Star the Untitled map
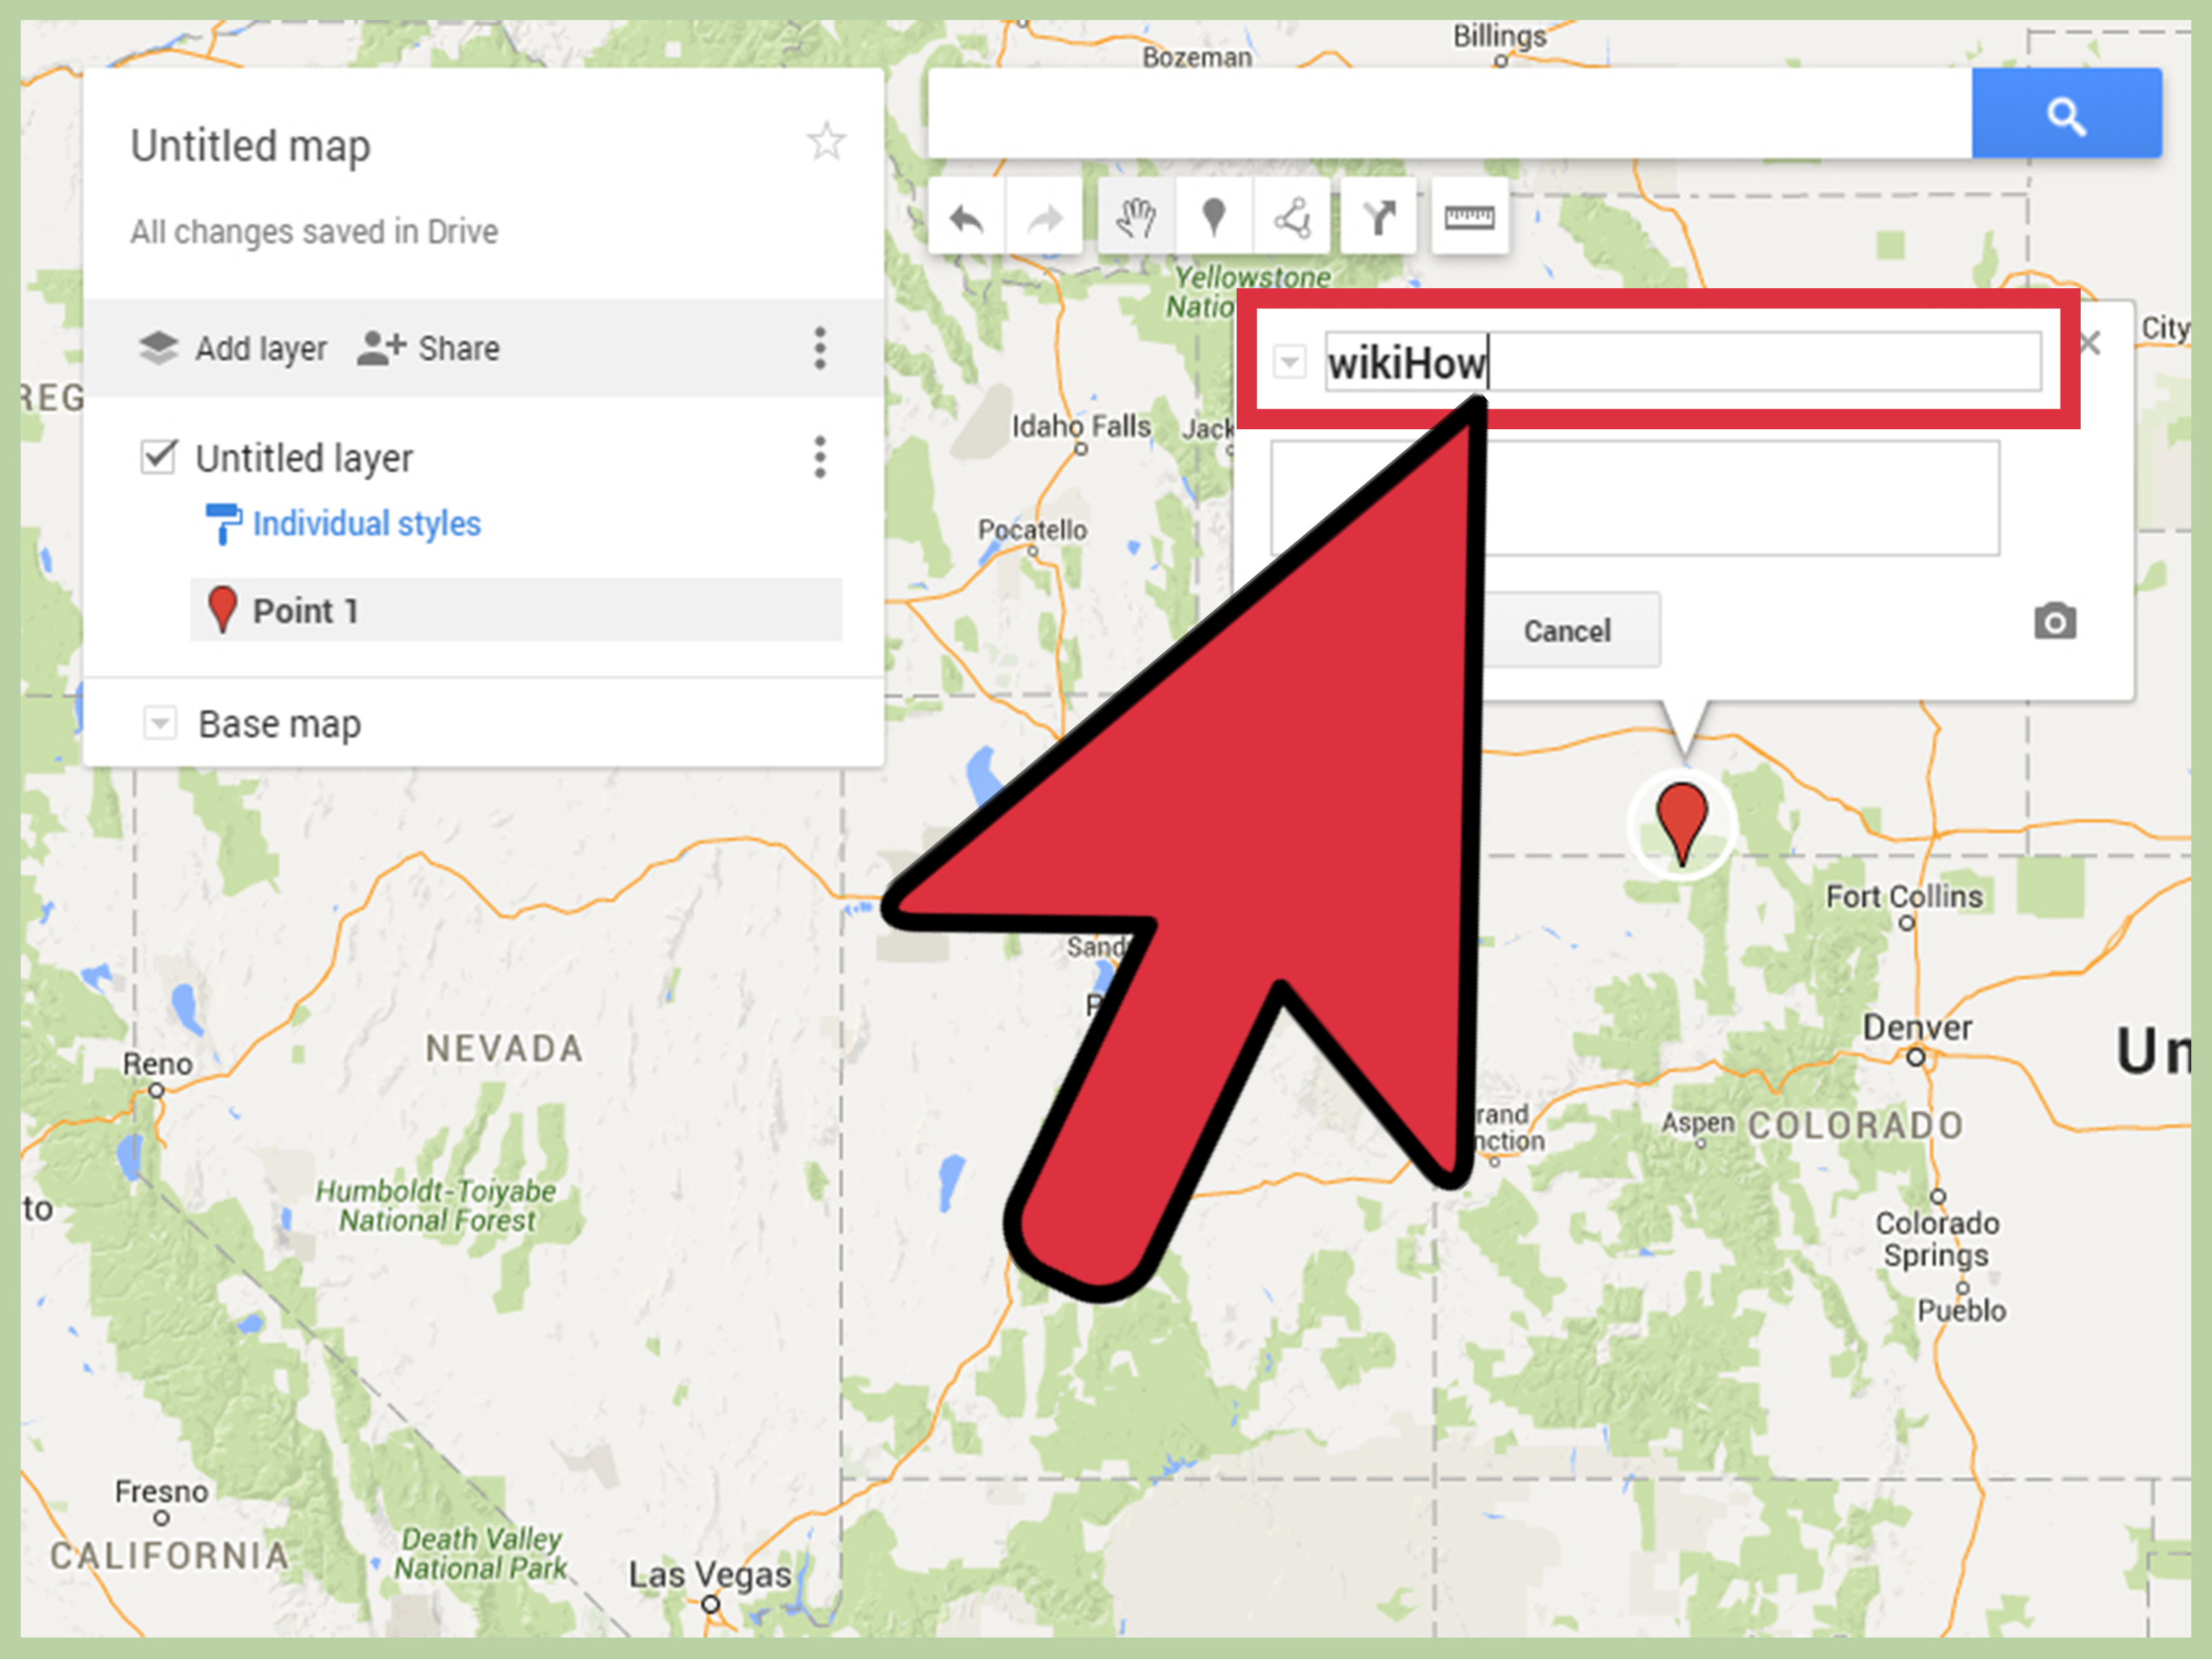The image size is (2212, 1659). pyautogui.click(x=826, y=141)
